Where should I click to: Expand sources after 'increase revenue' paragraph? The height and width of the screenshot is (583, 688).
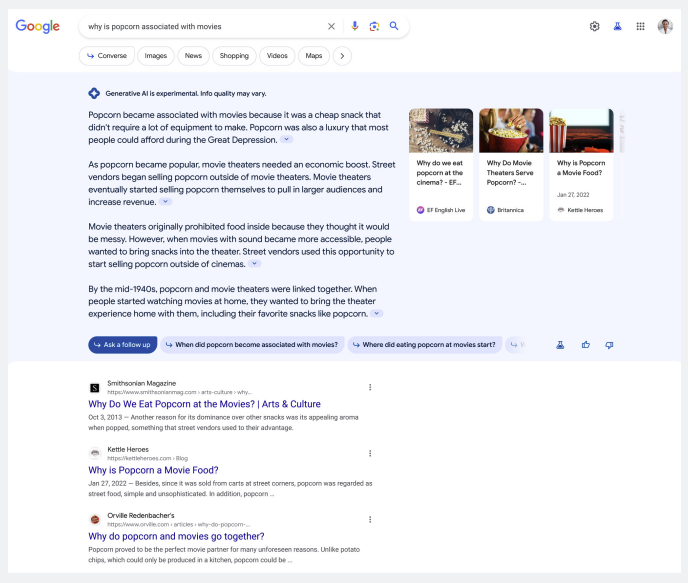[x=166, y=202]
